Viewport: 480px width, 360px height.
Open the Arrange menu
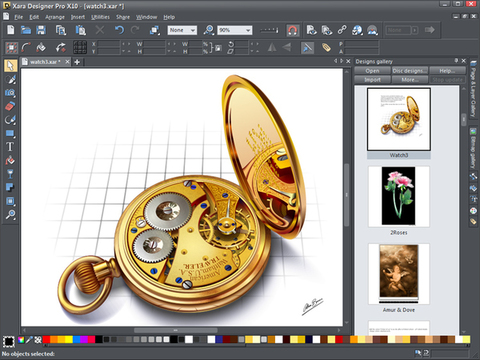pos(55,17)
